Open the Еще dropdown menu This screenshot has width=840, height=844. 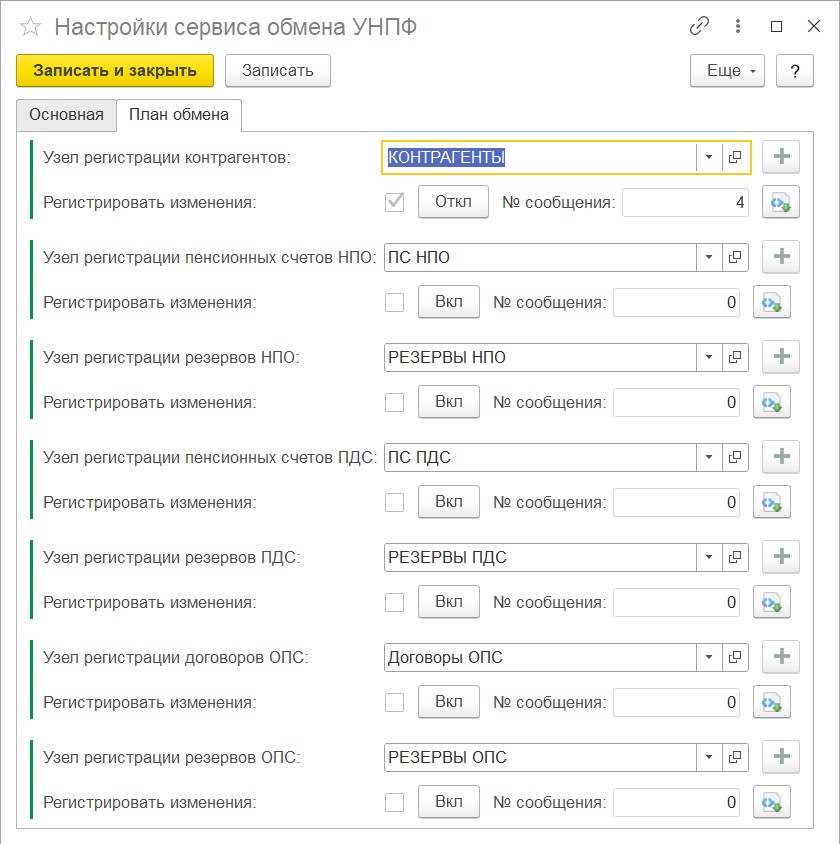point(727,71)
